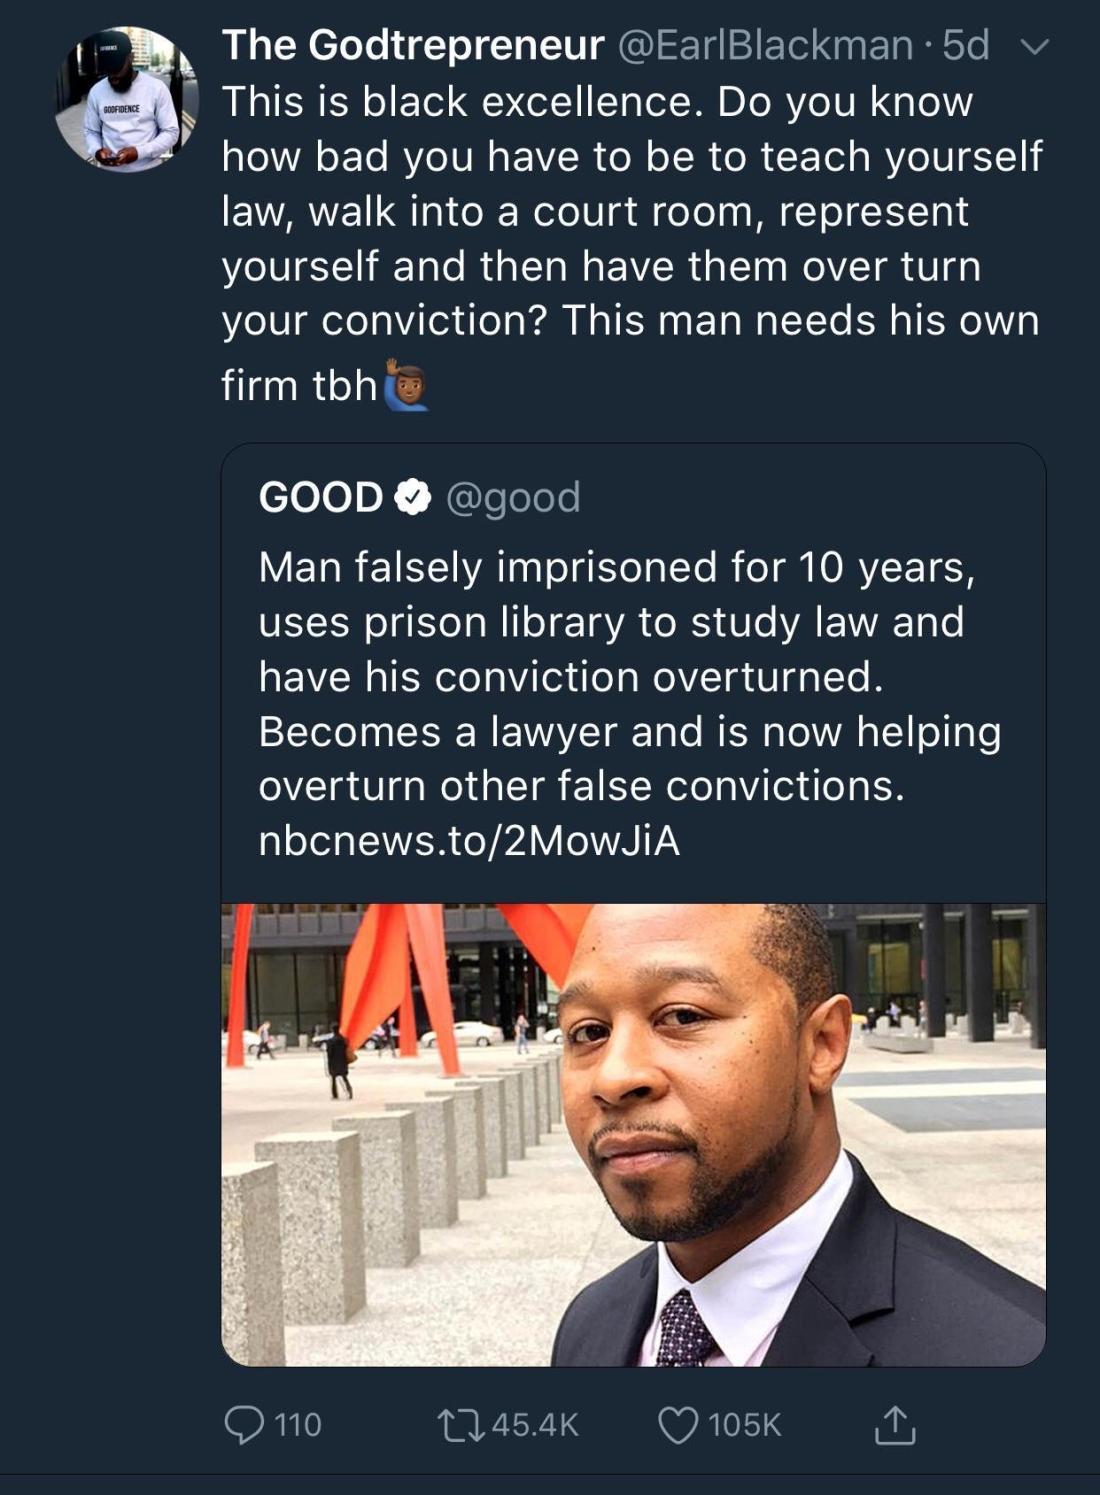Like the tweet with the heart icon
Viewport: 1100px width, 1495px height.
click(678, 1425)
